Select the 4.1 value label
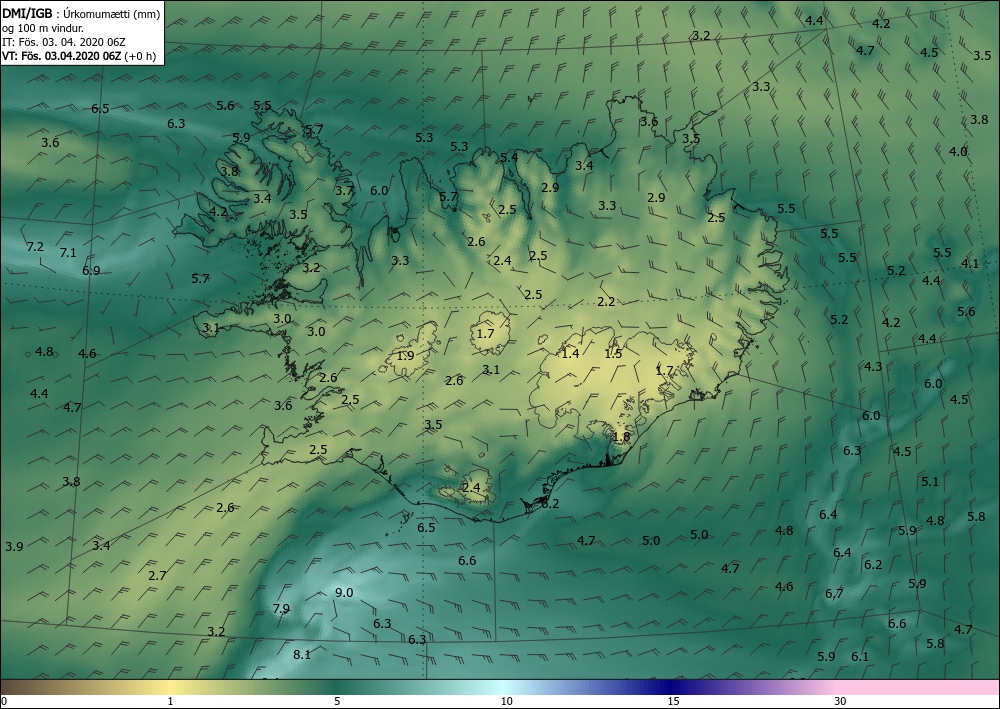The image size is (1000, 709). 970,263
